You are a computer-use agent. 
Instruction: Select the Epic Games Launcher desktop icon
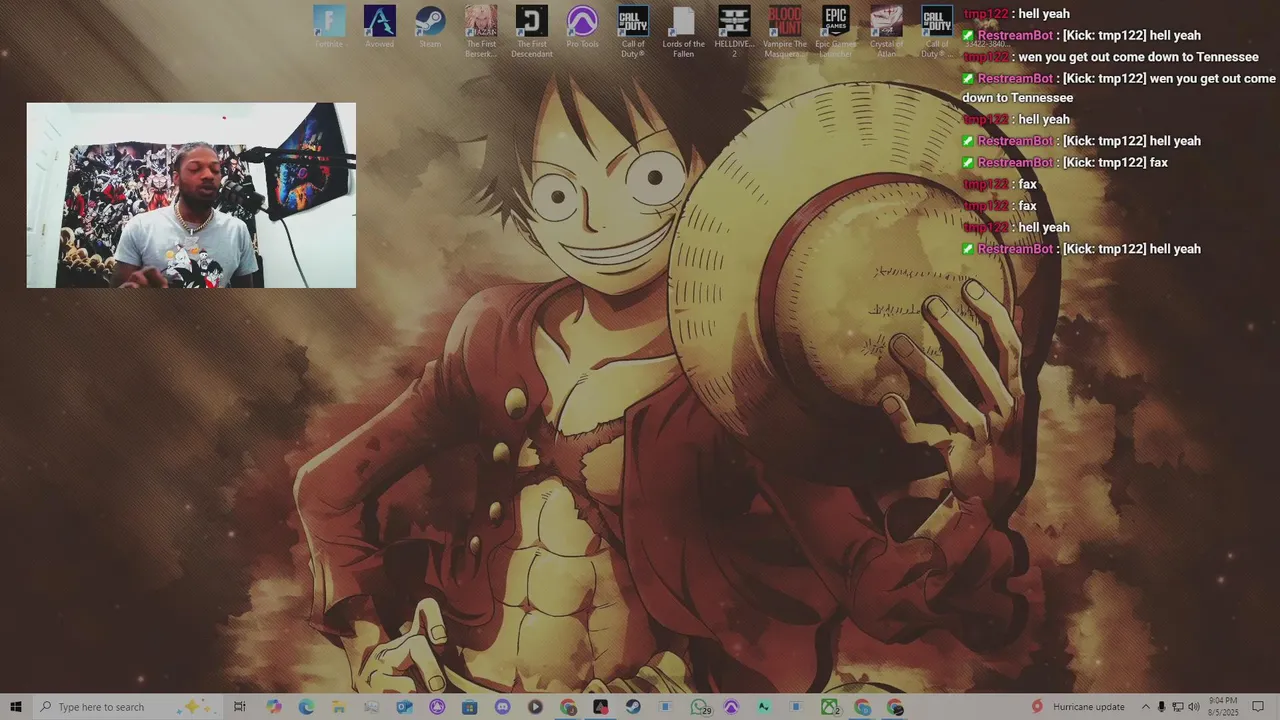coord(835,31)
